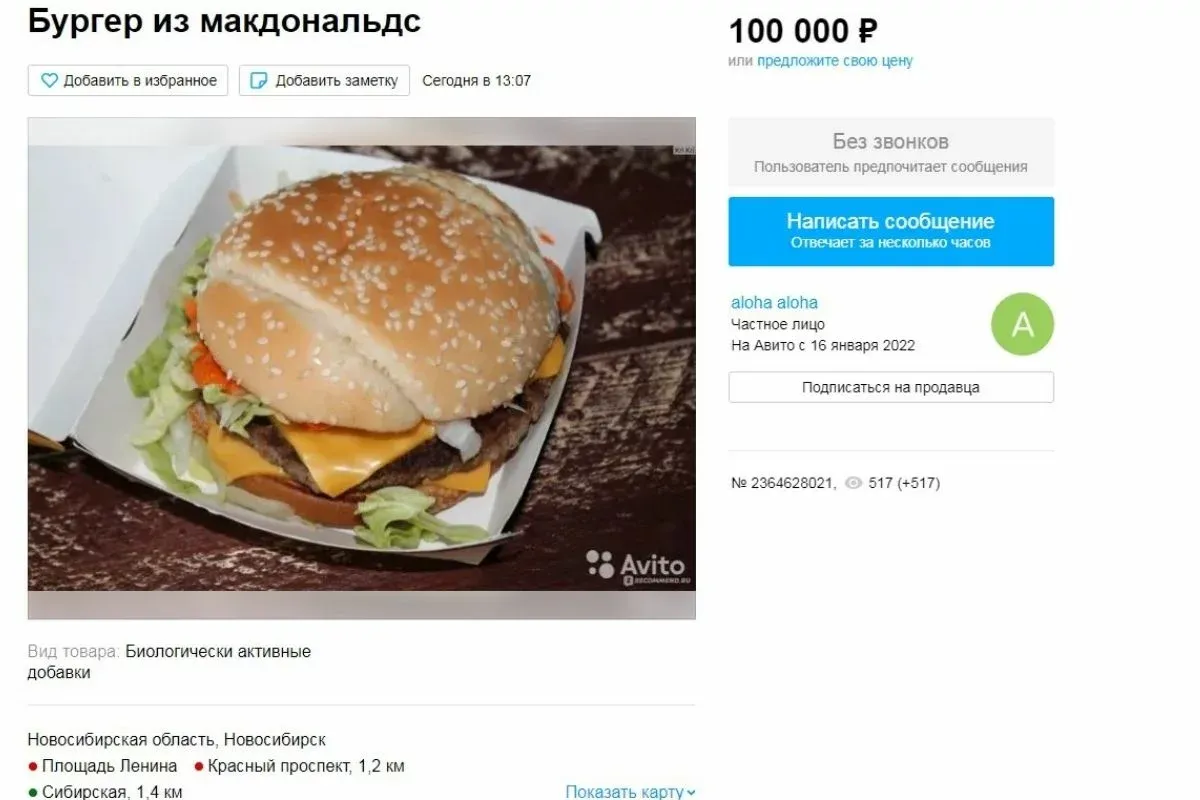Add listing via Добавить в избранное

point(128,81)
